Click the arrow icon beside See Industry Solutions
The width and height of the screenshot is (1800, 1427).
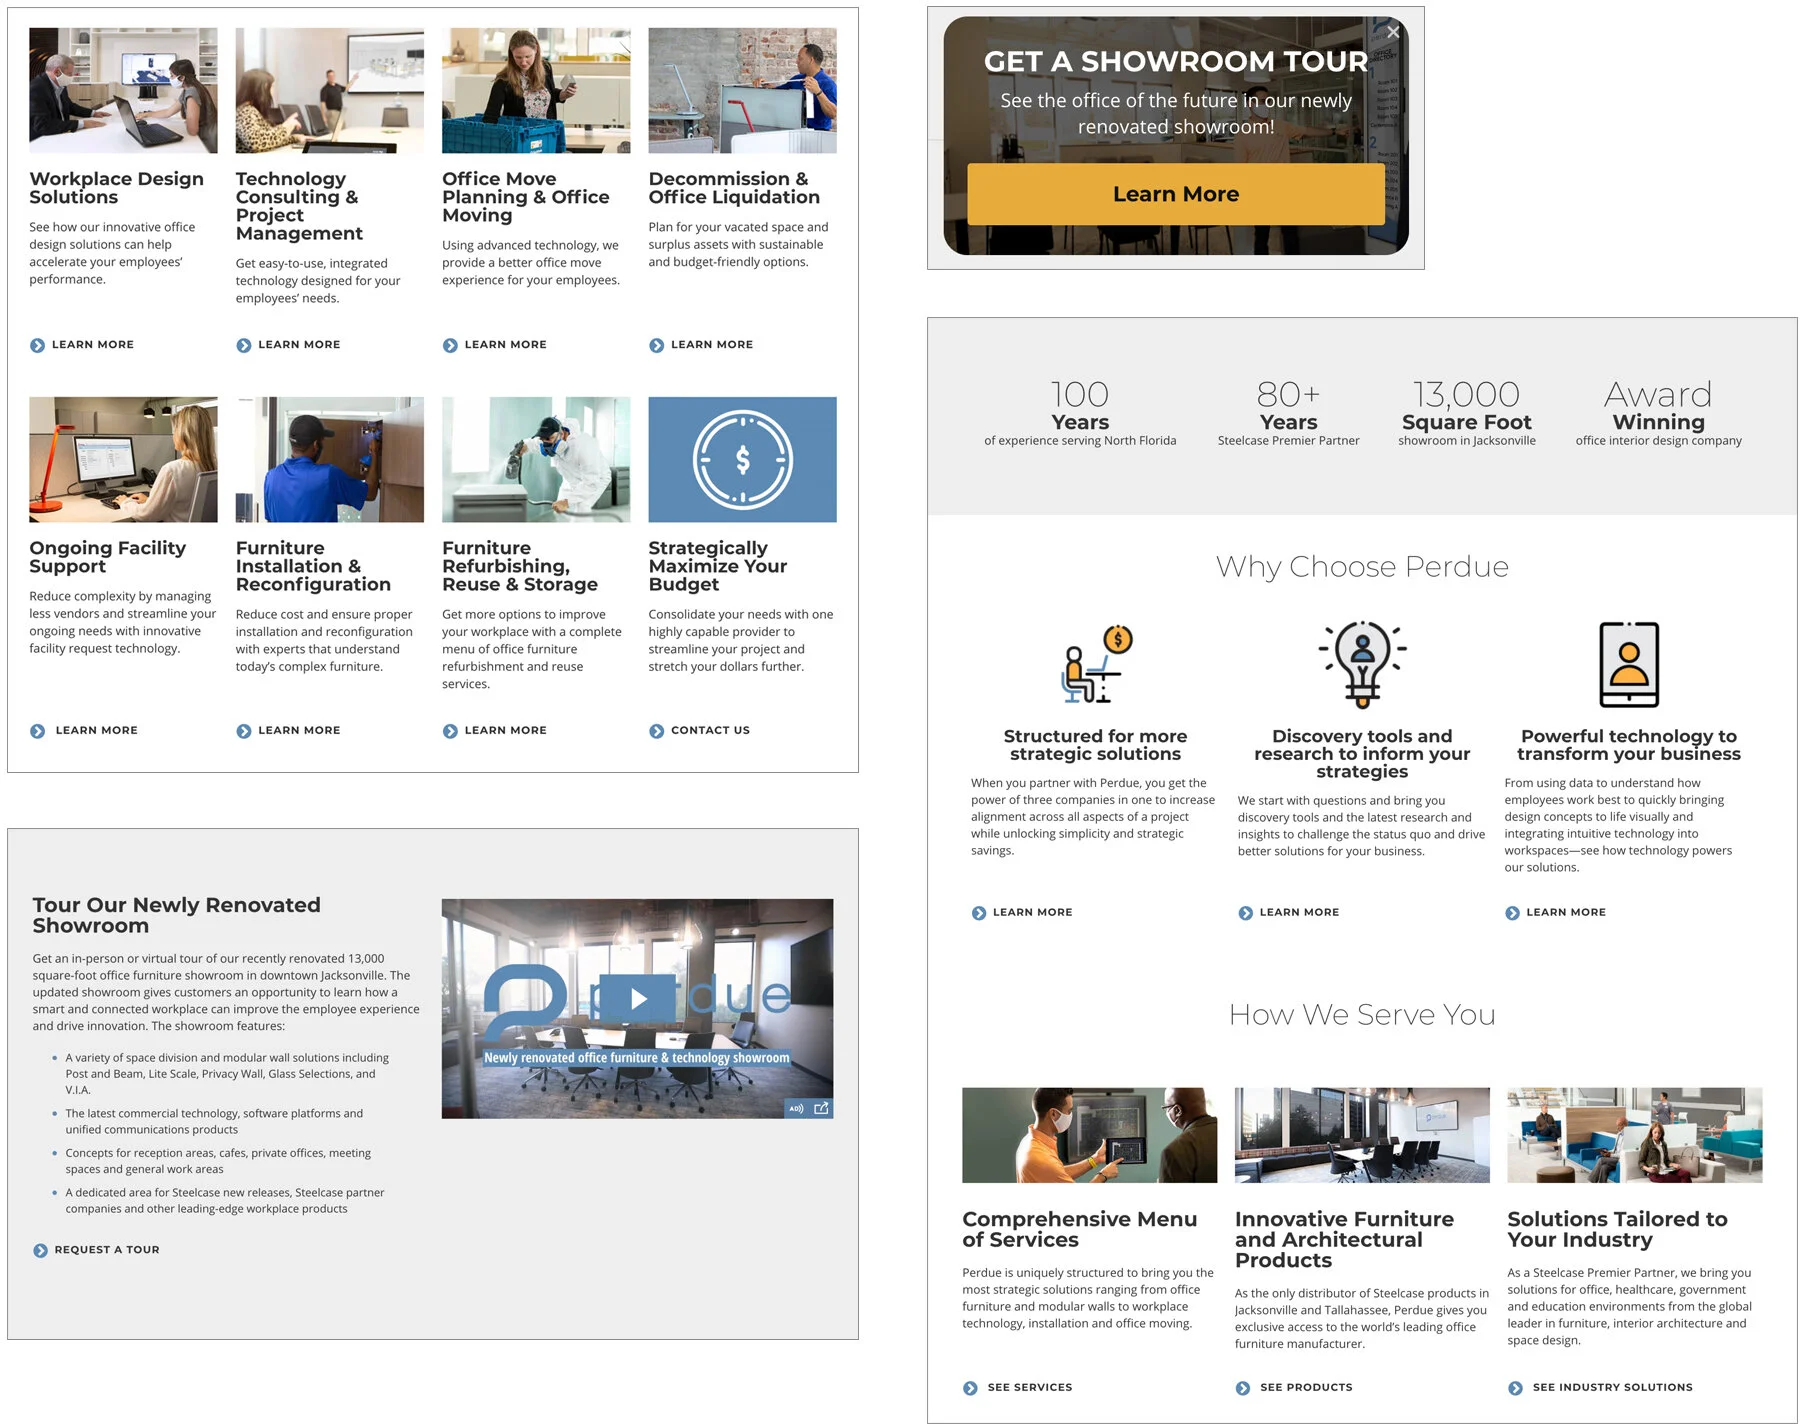pos(1515,1388)
